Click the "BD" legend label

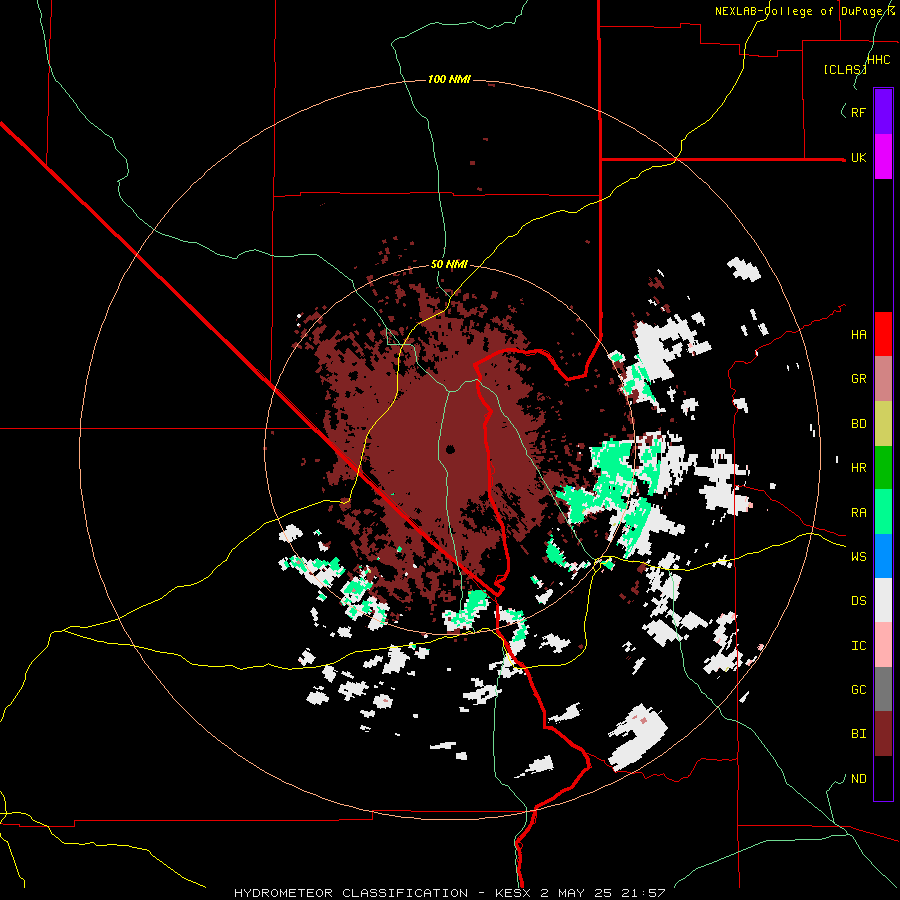pos(858,424)
